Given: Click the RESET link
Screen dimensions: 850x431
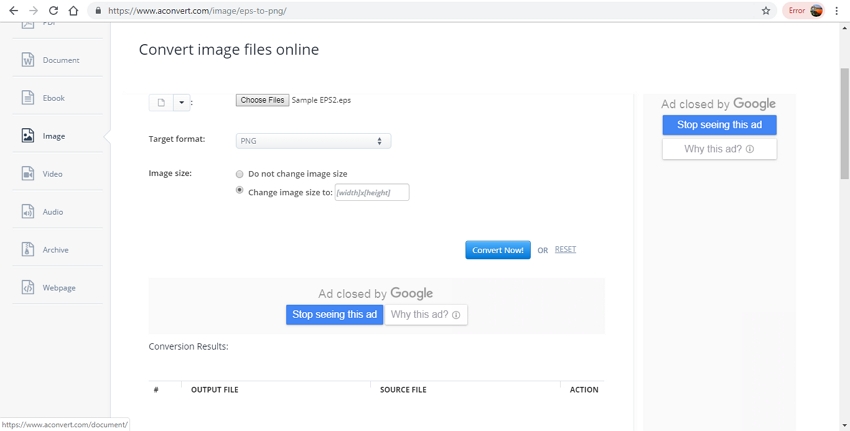Looking at the screenshot, I should pos(565,250).
